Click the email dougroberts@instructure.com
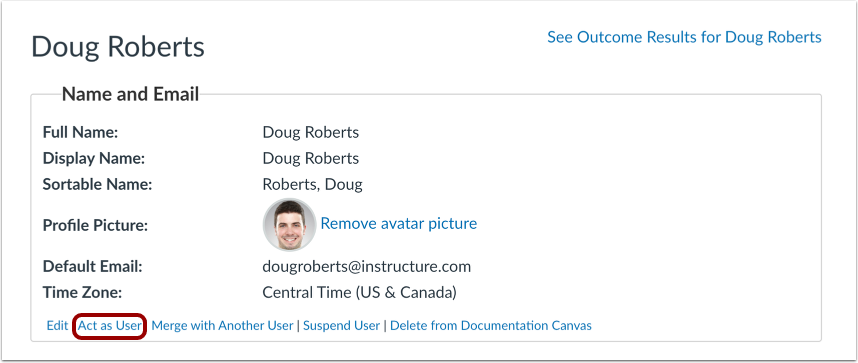 click(x=367, y=267)
